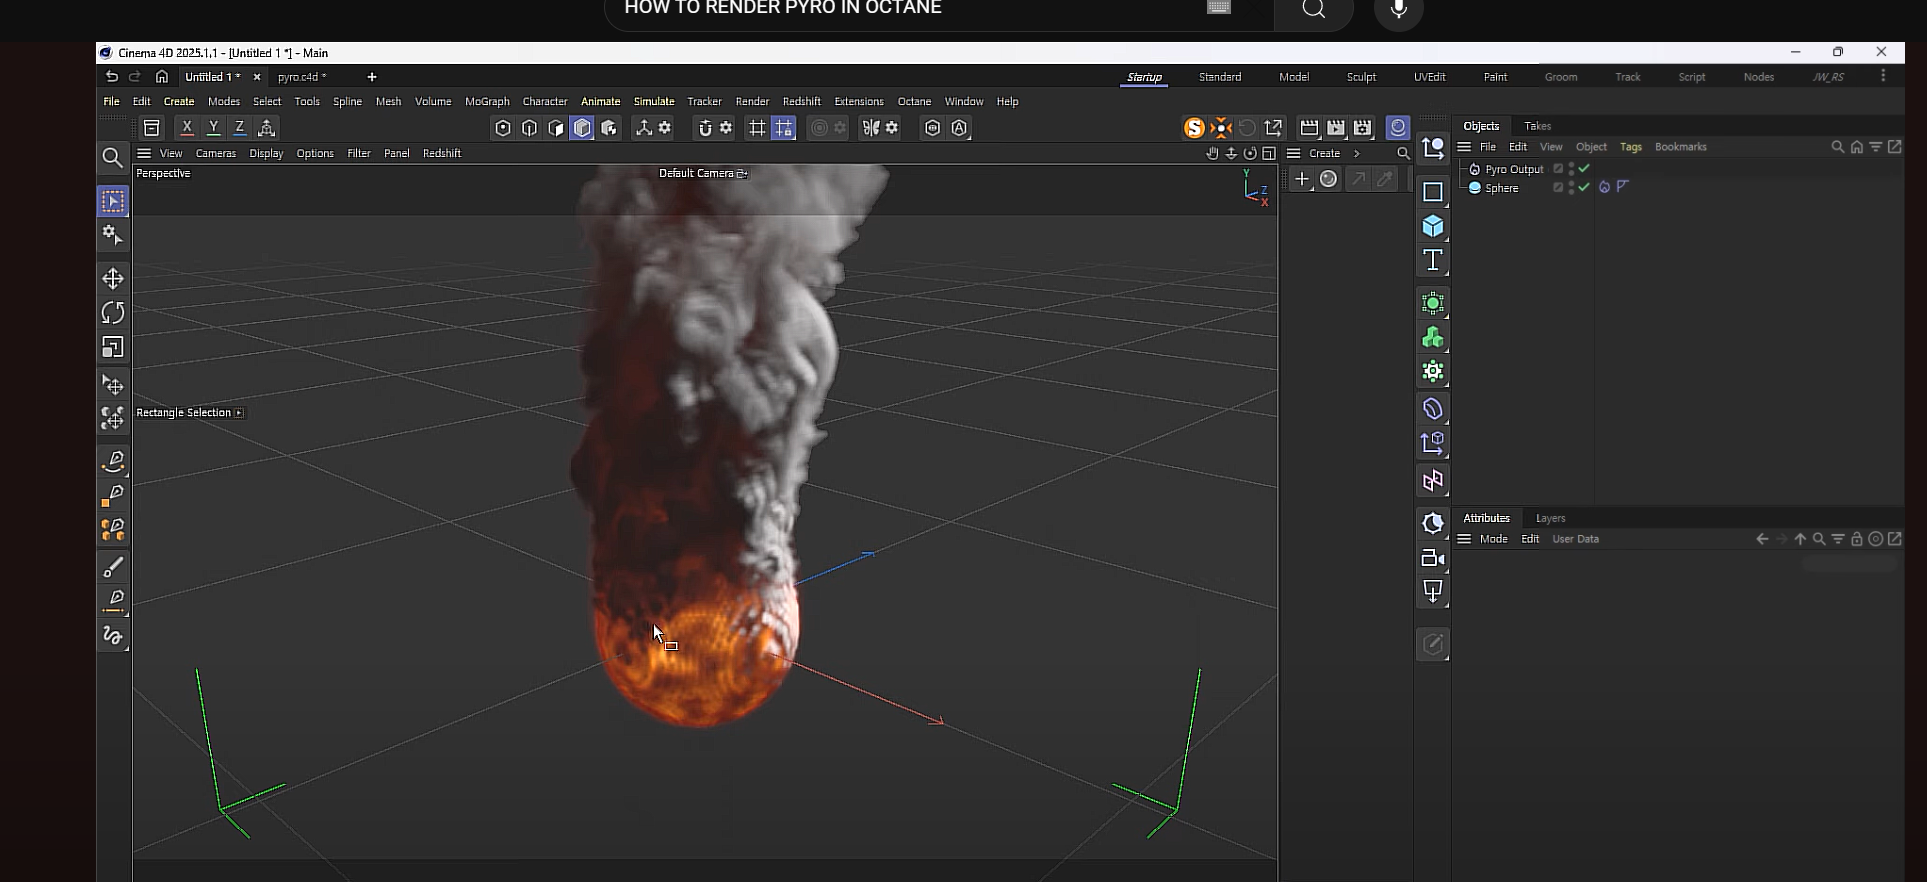The width and height of the screenshot is (1927, 882).
Task: Click the undo arrow in title row
Action: (x=112, y=77)
